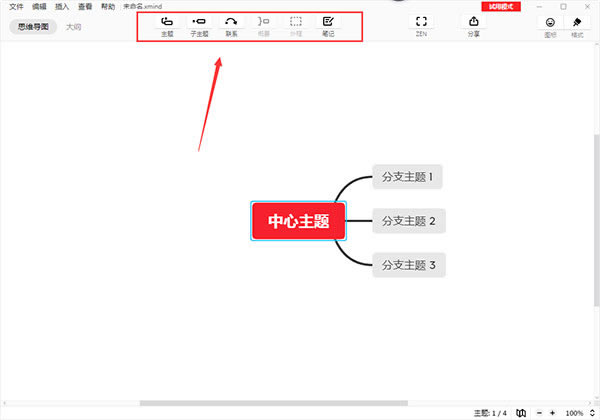
Task: Zoom in with the plus button
Action: click(x=552, y=412)
